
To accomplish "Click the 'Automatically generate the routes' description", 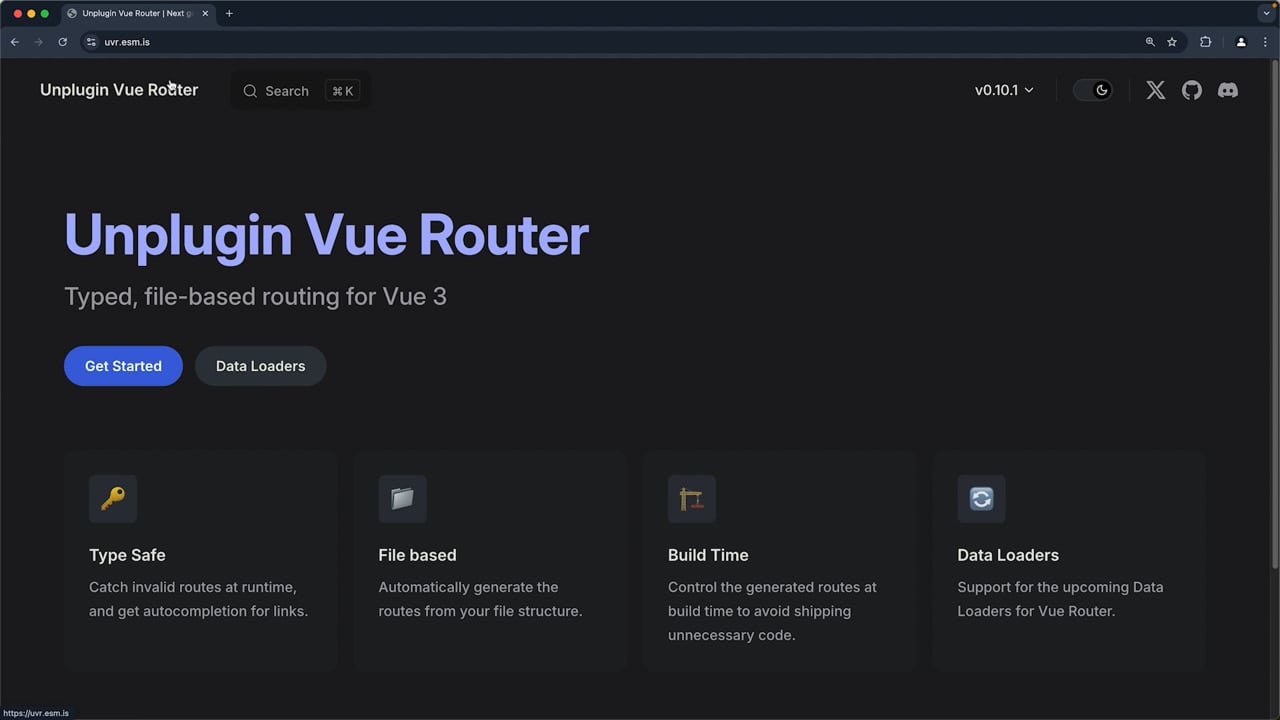I will click(480, 599).
